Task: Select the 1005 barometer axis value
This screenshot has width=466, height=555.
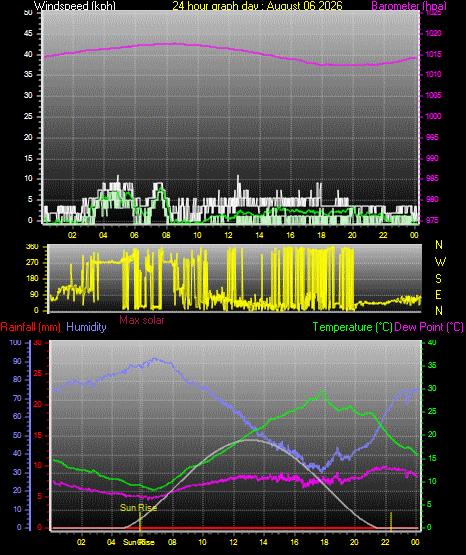Action: coord(433,95)
